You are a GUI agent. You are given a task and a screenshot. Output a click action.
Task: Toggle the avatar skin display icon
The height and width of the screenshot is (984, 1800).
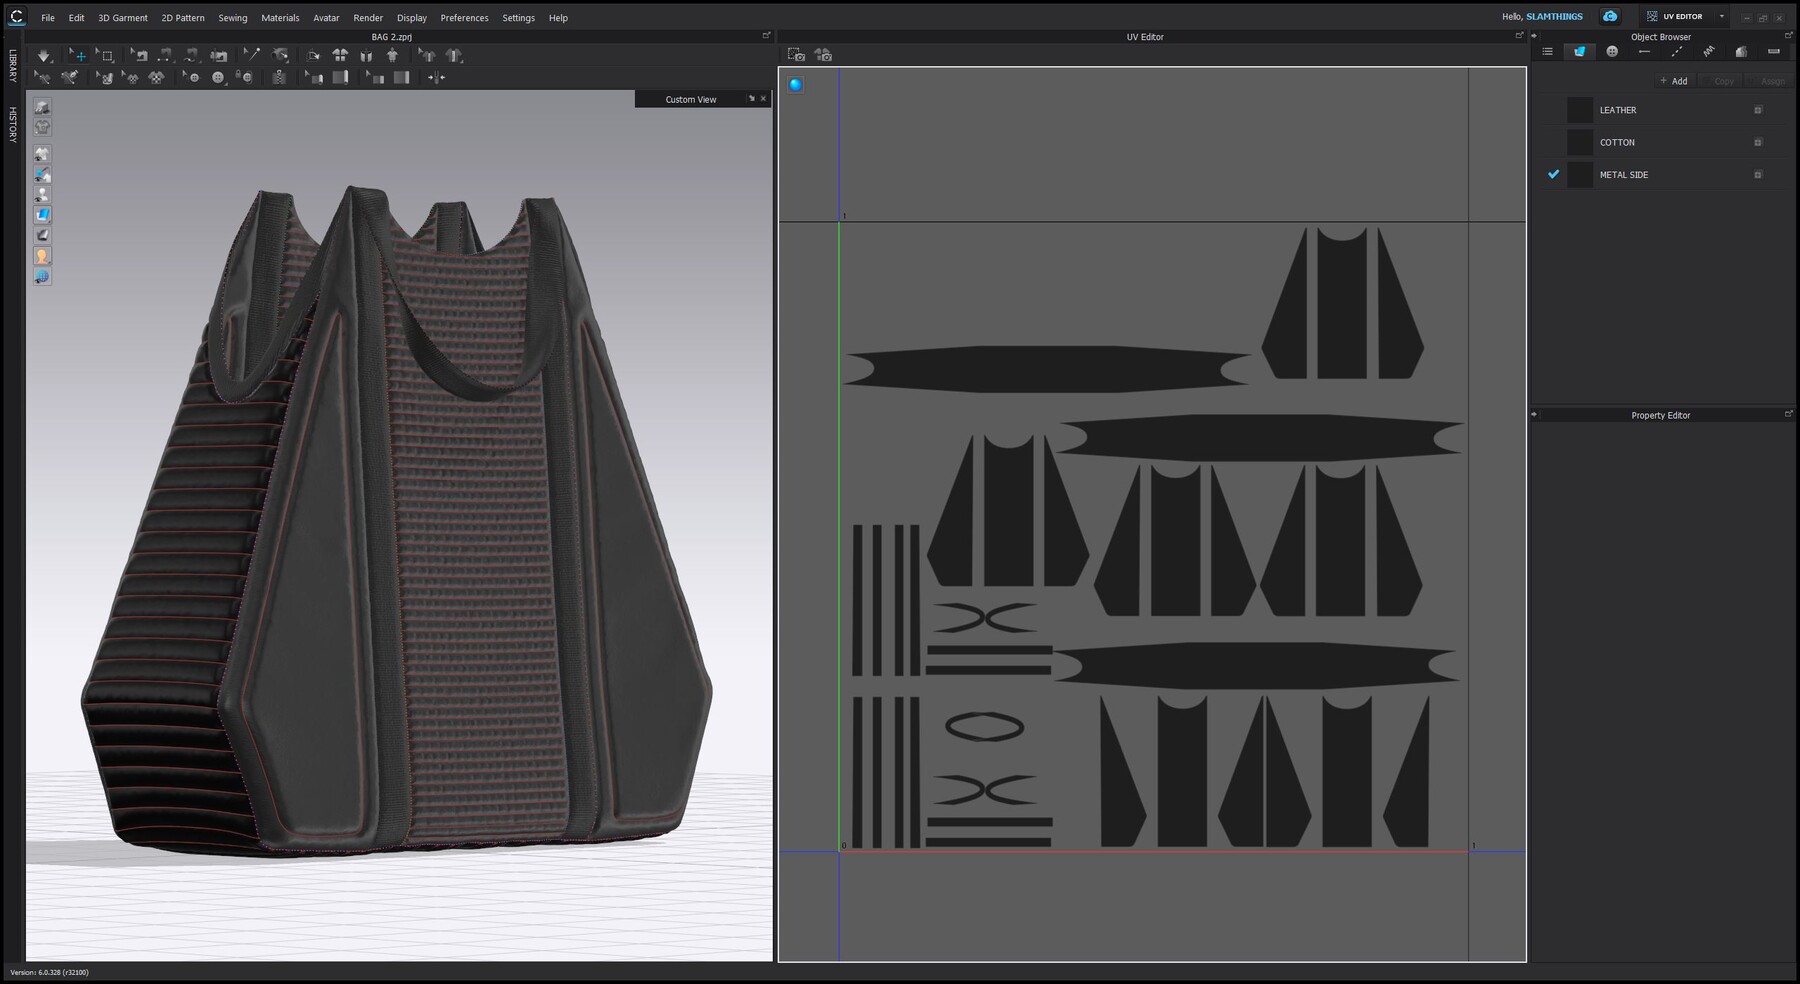42,256
